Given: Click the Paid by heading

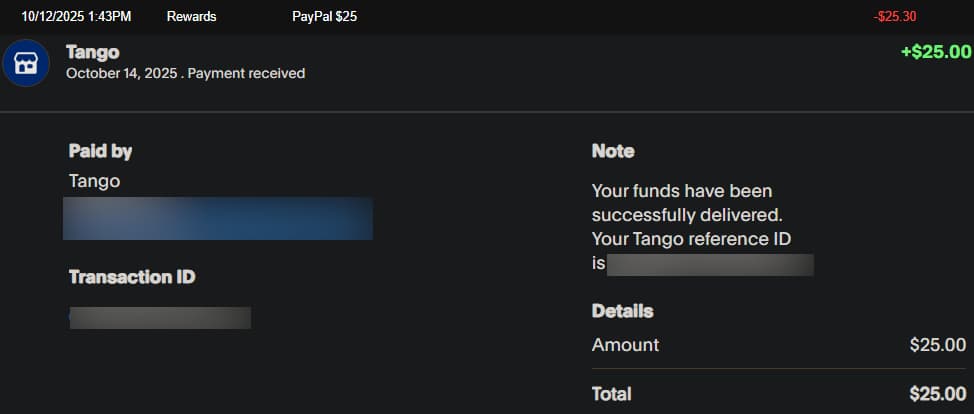Looking at the screenshot, I should tap(100, 151).
